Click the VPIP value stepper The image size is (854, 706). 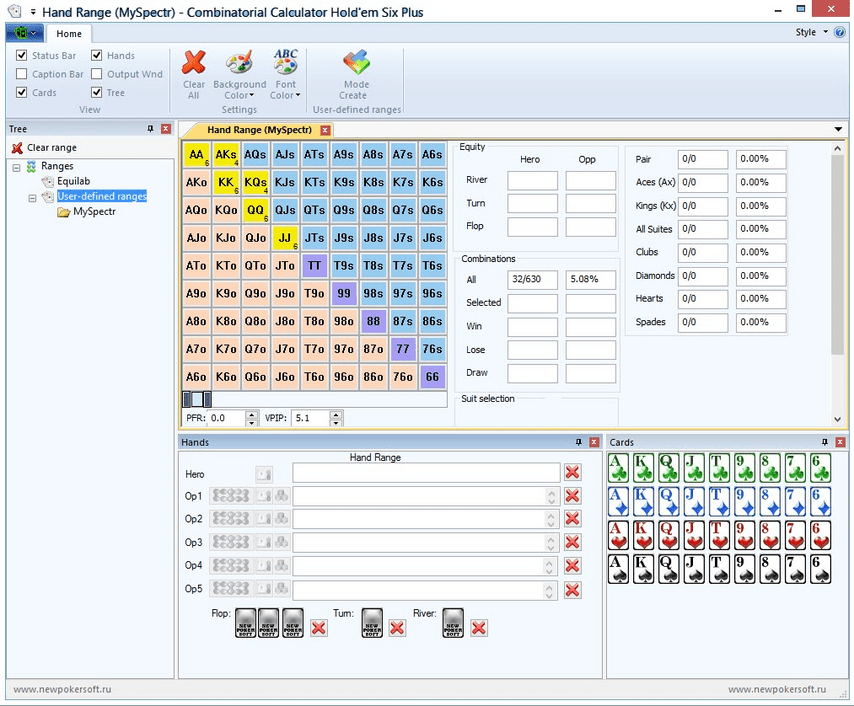coord(336,418)
